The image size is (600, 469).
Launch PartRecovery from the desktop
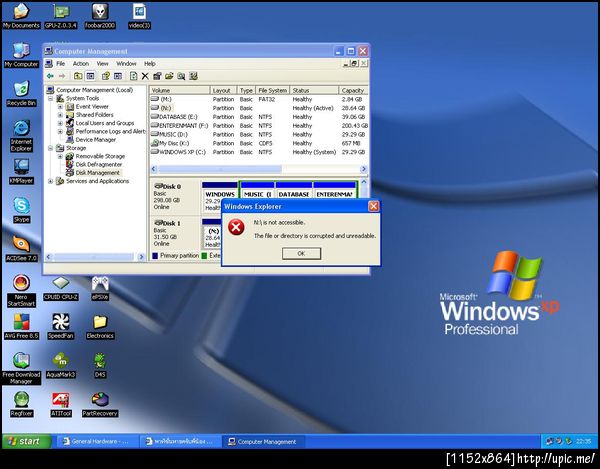tap(100, 404)
